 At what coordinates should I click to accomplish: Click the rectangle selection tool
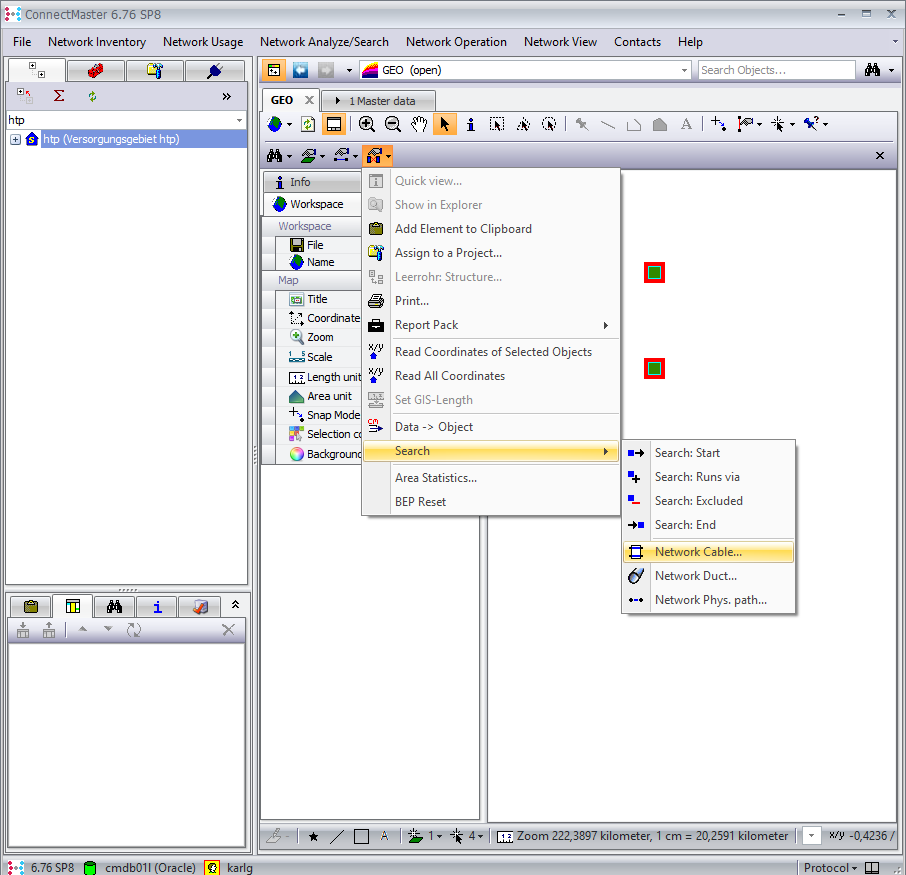click(496, 124)
